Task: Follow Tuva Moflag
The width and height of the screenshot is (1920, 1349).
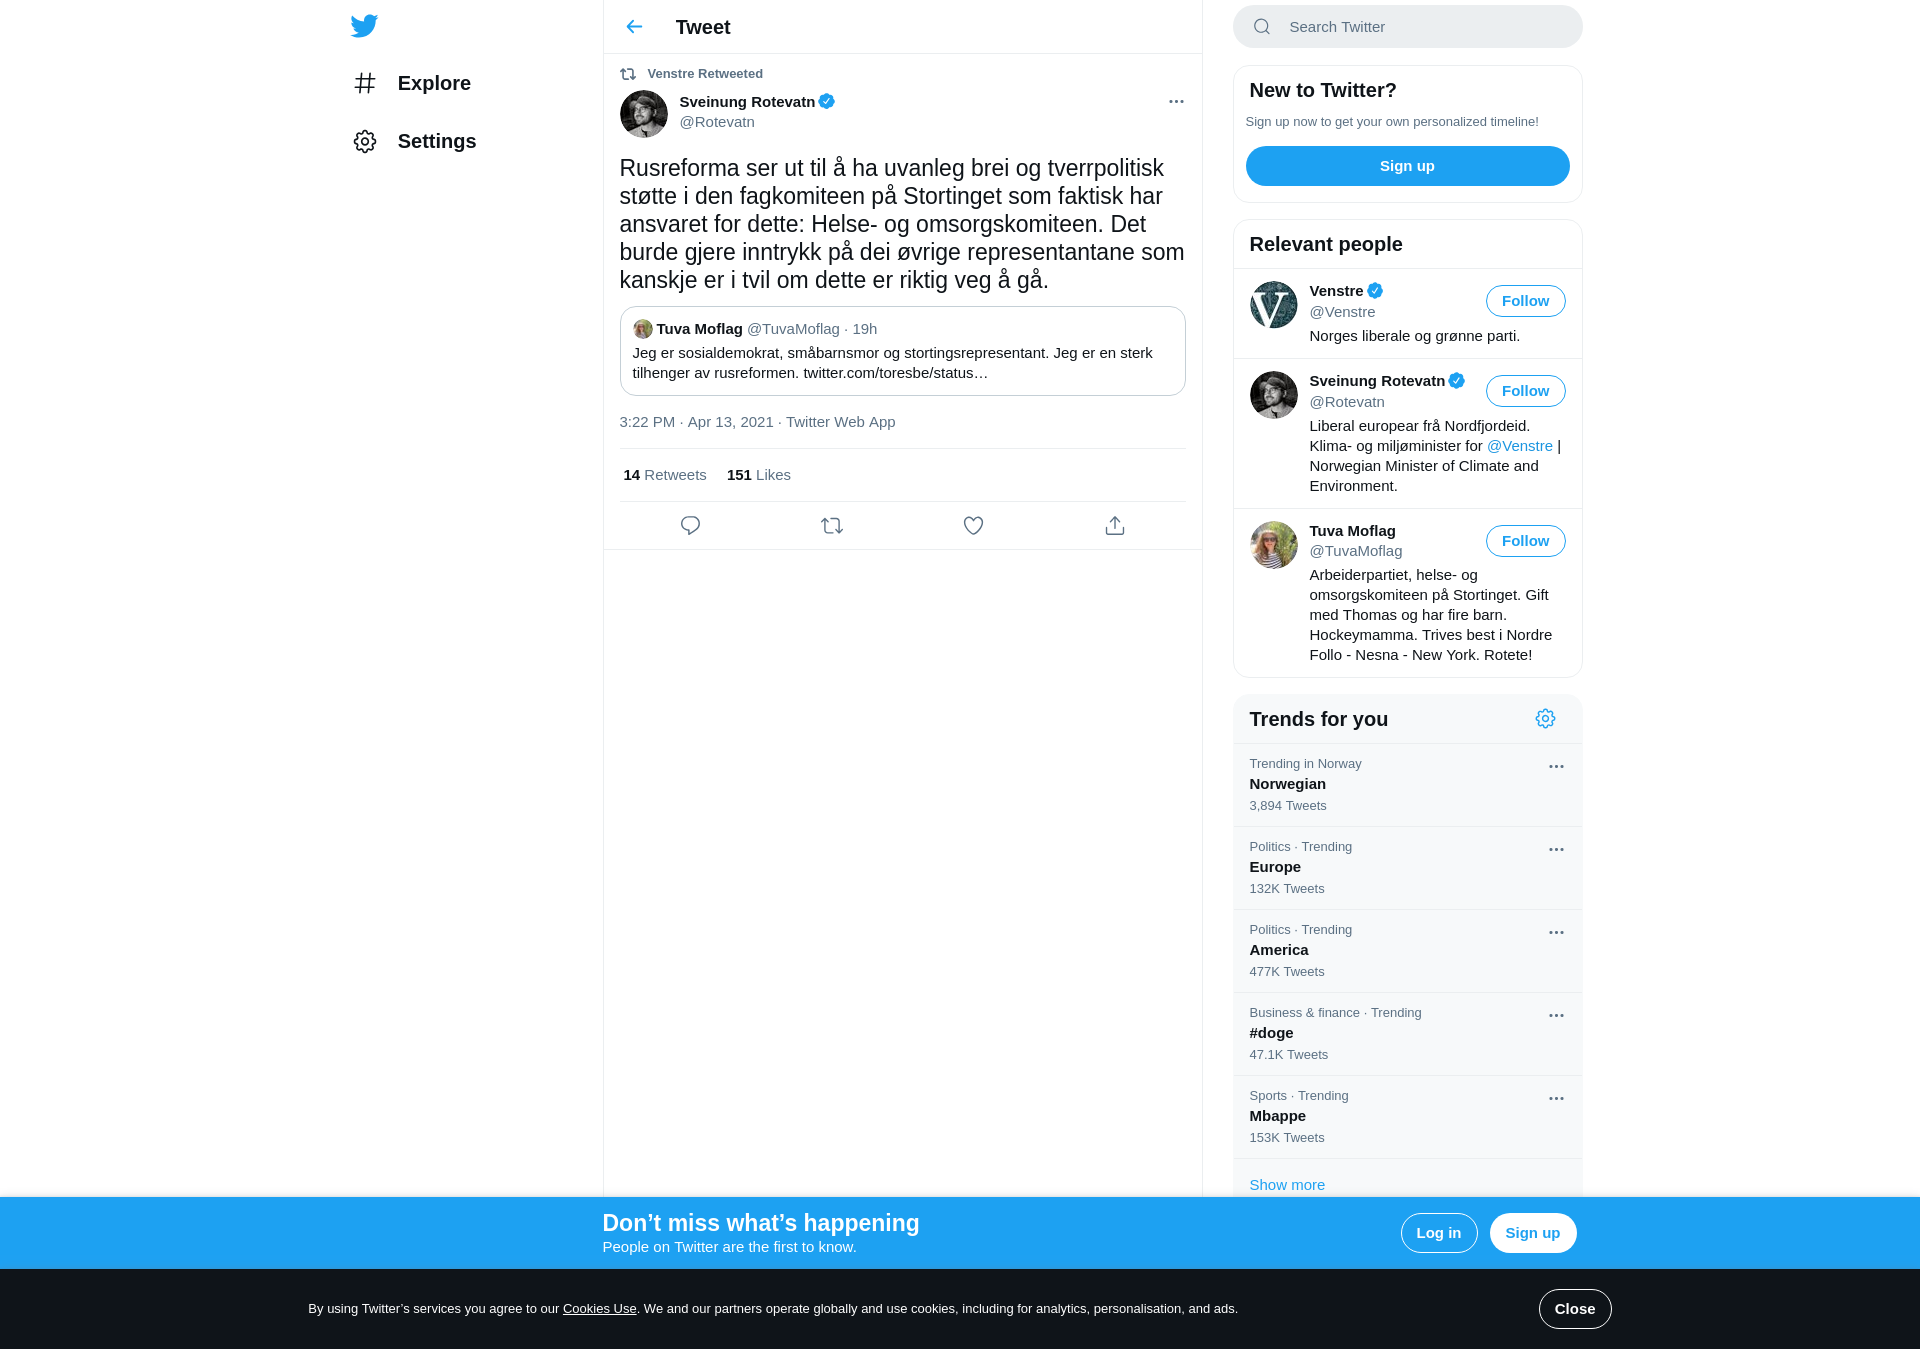Action: [1525, 541]
